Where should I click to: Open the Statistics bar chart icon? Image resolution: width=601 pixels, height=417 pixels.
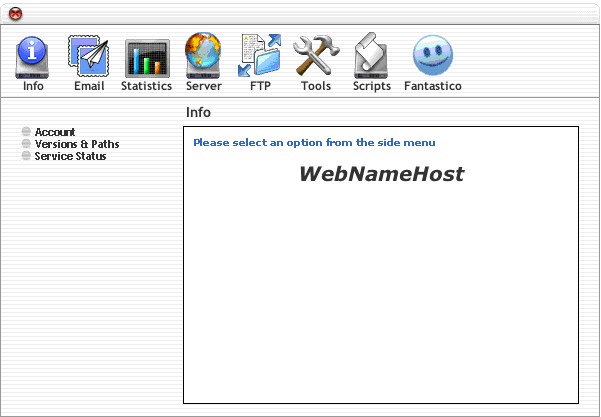(146, 58)
